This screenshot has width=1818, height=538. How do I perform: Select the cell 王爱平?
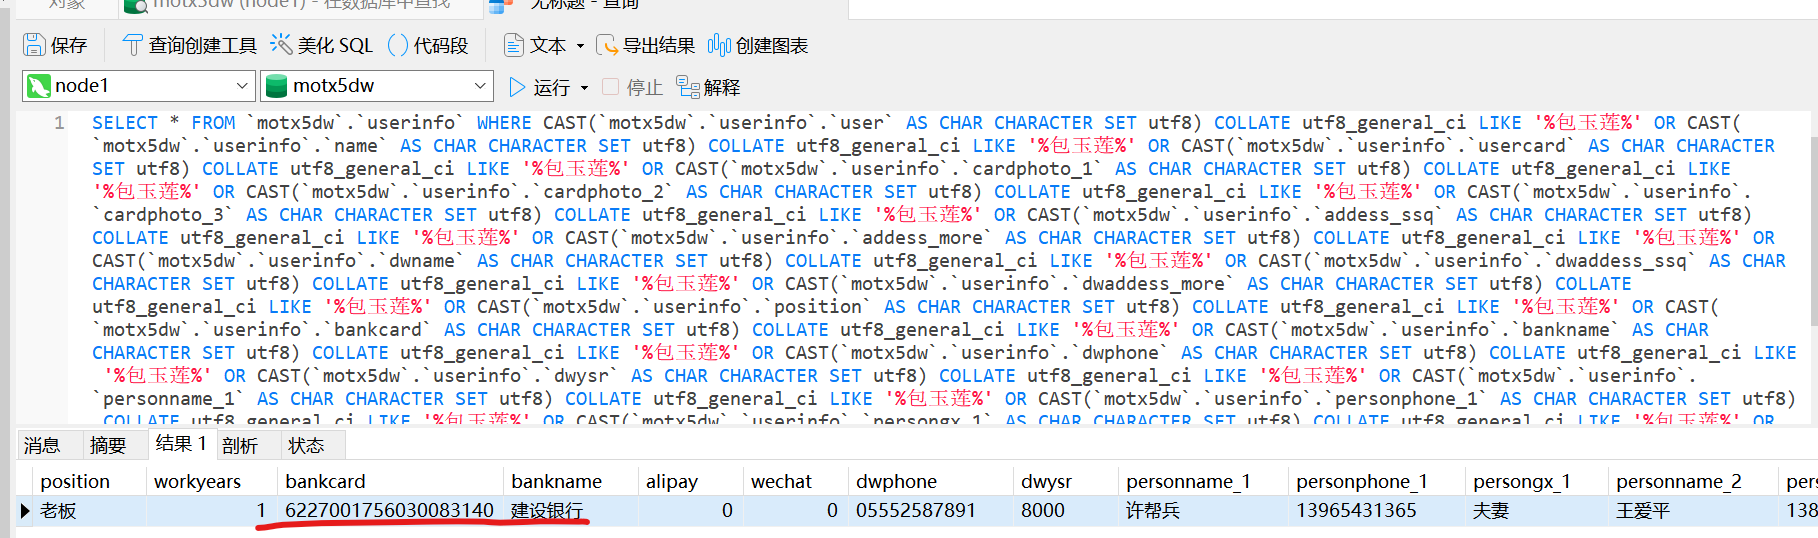point(1694,510)
